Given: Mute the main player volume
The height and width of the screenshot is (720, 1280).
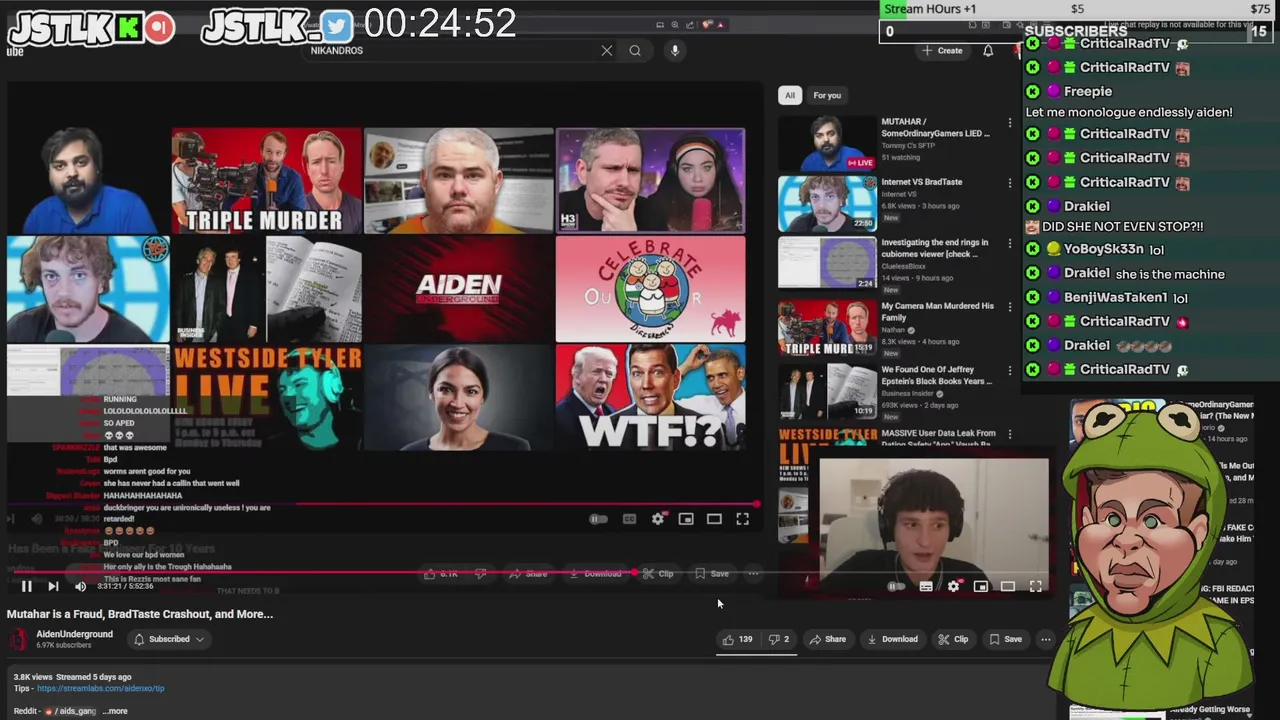Looking at the screenshot, I should tap(80, 586).
